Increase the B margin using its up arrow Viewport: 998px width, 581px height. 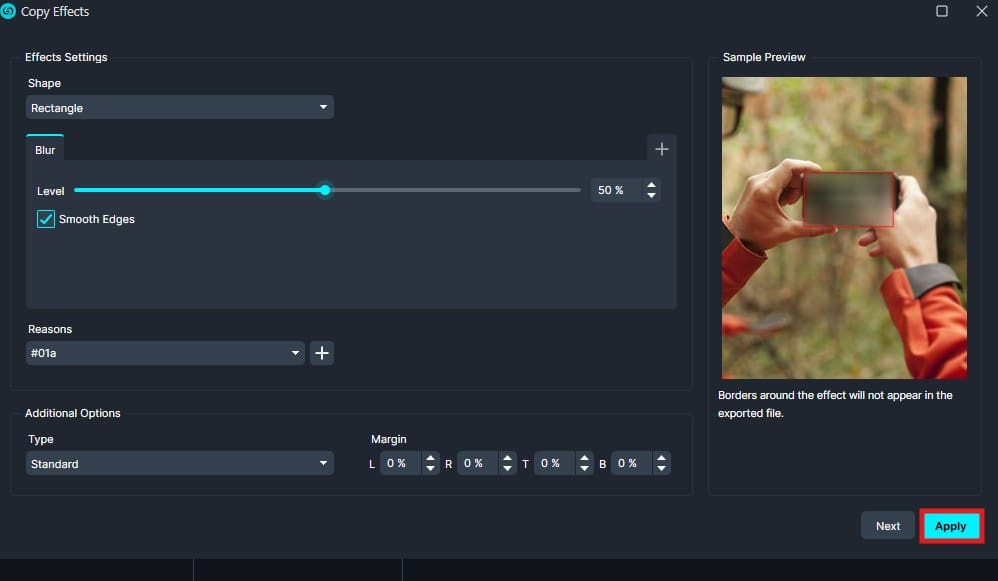point(662,458)
